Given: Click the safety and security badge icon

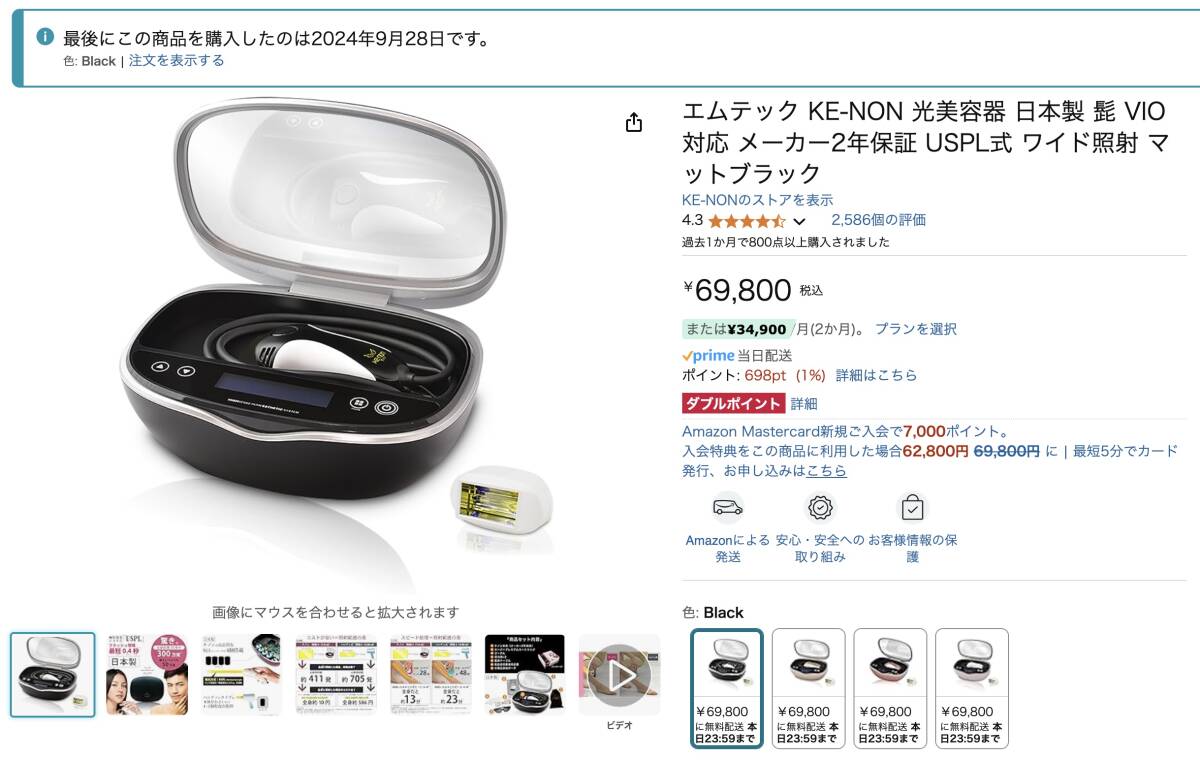Looking at the screenshot, I should (820, 507).
